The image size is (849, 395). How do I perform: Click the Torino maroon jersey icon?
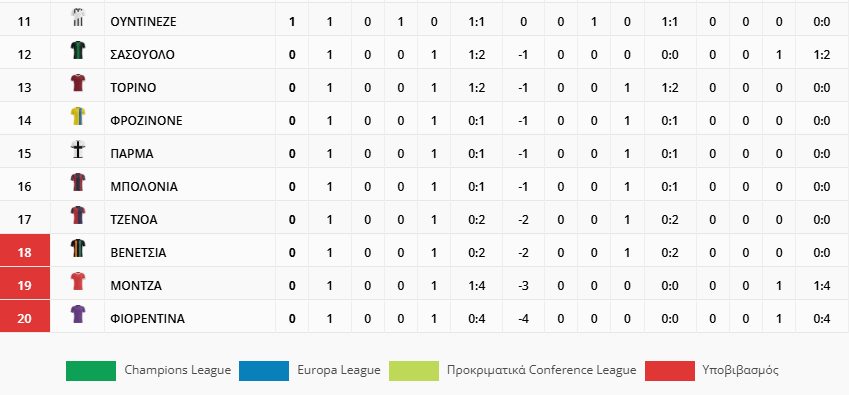click(x=78, y=83)
